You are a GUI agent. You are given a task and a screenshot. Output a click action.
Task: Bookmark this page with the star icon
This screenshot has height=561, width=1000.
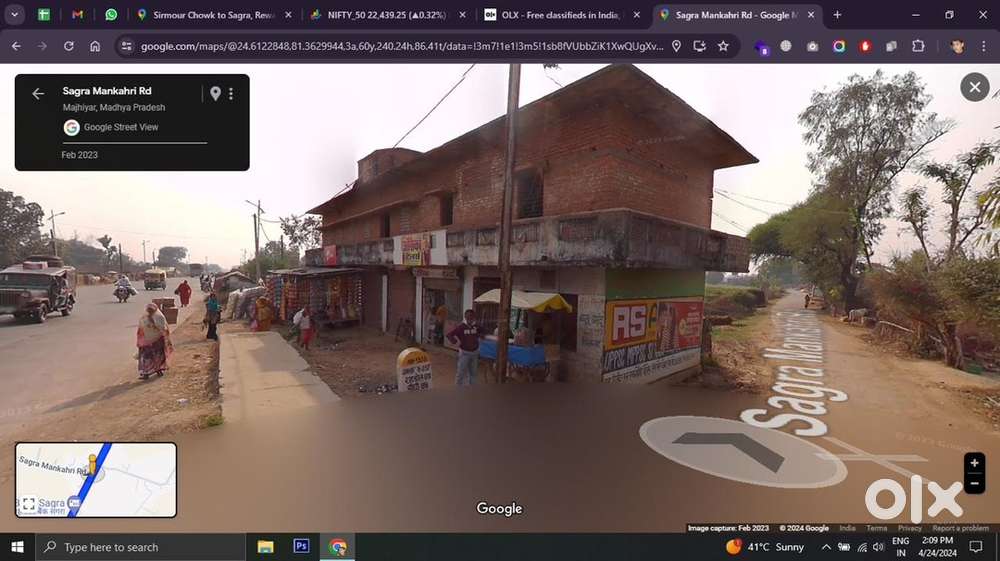point(723,46)
